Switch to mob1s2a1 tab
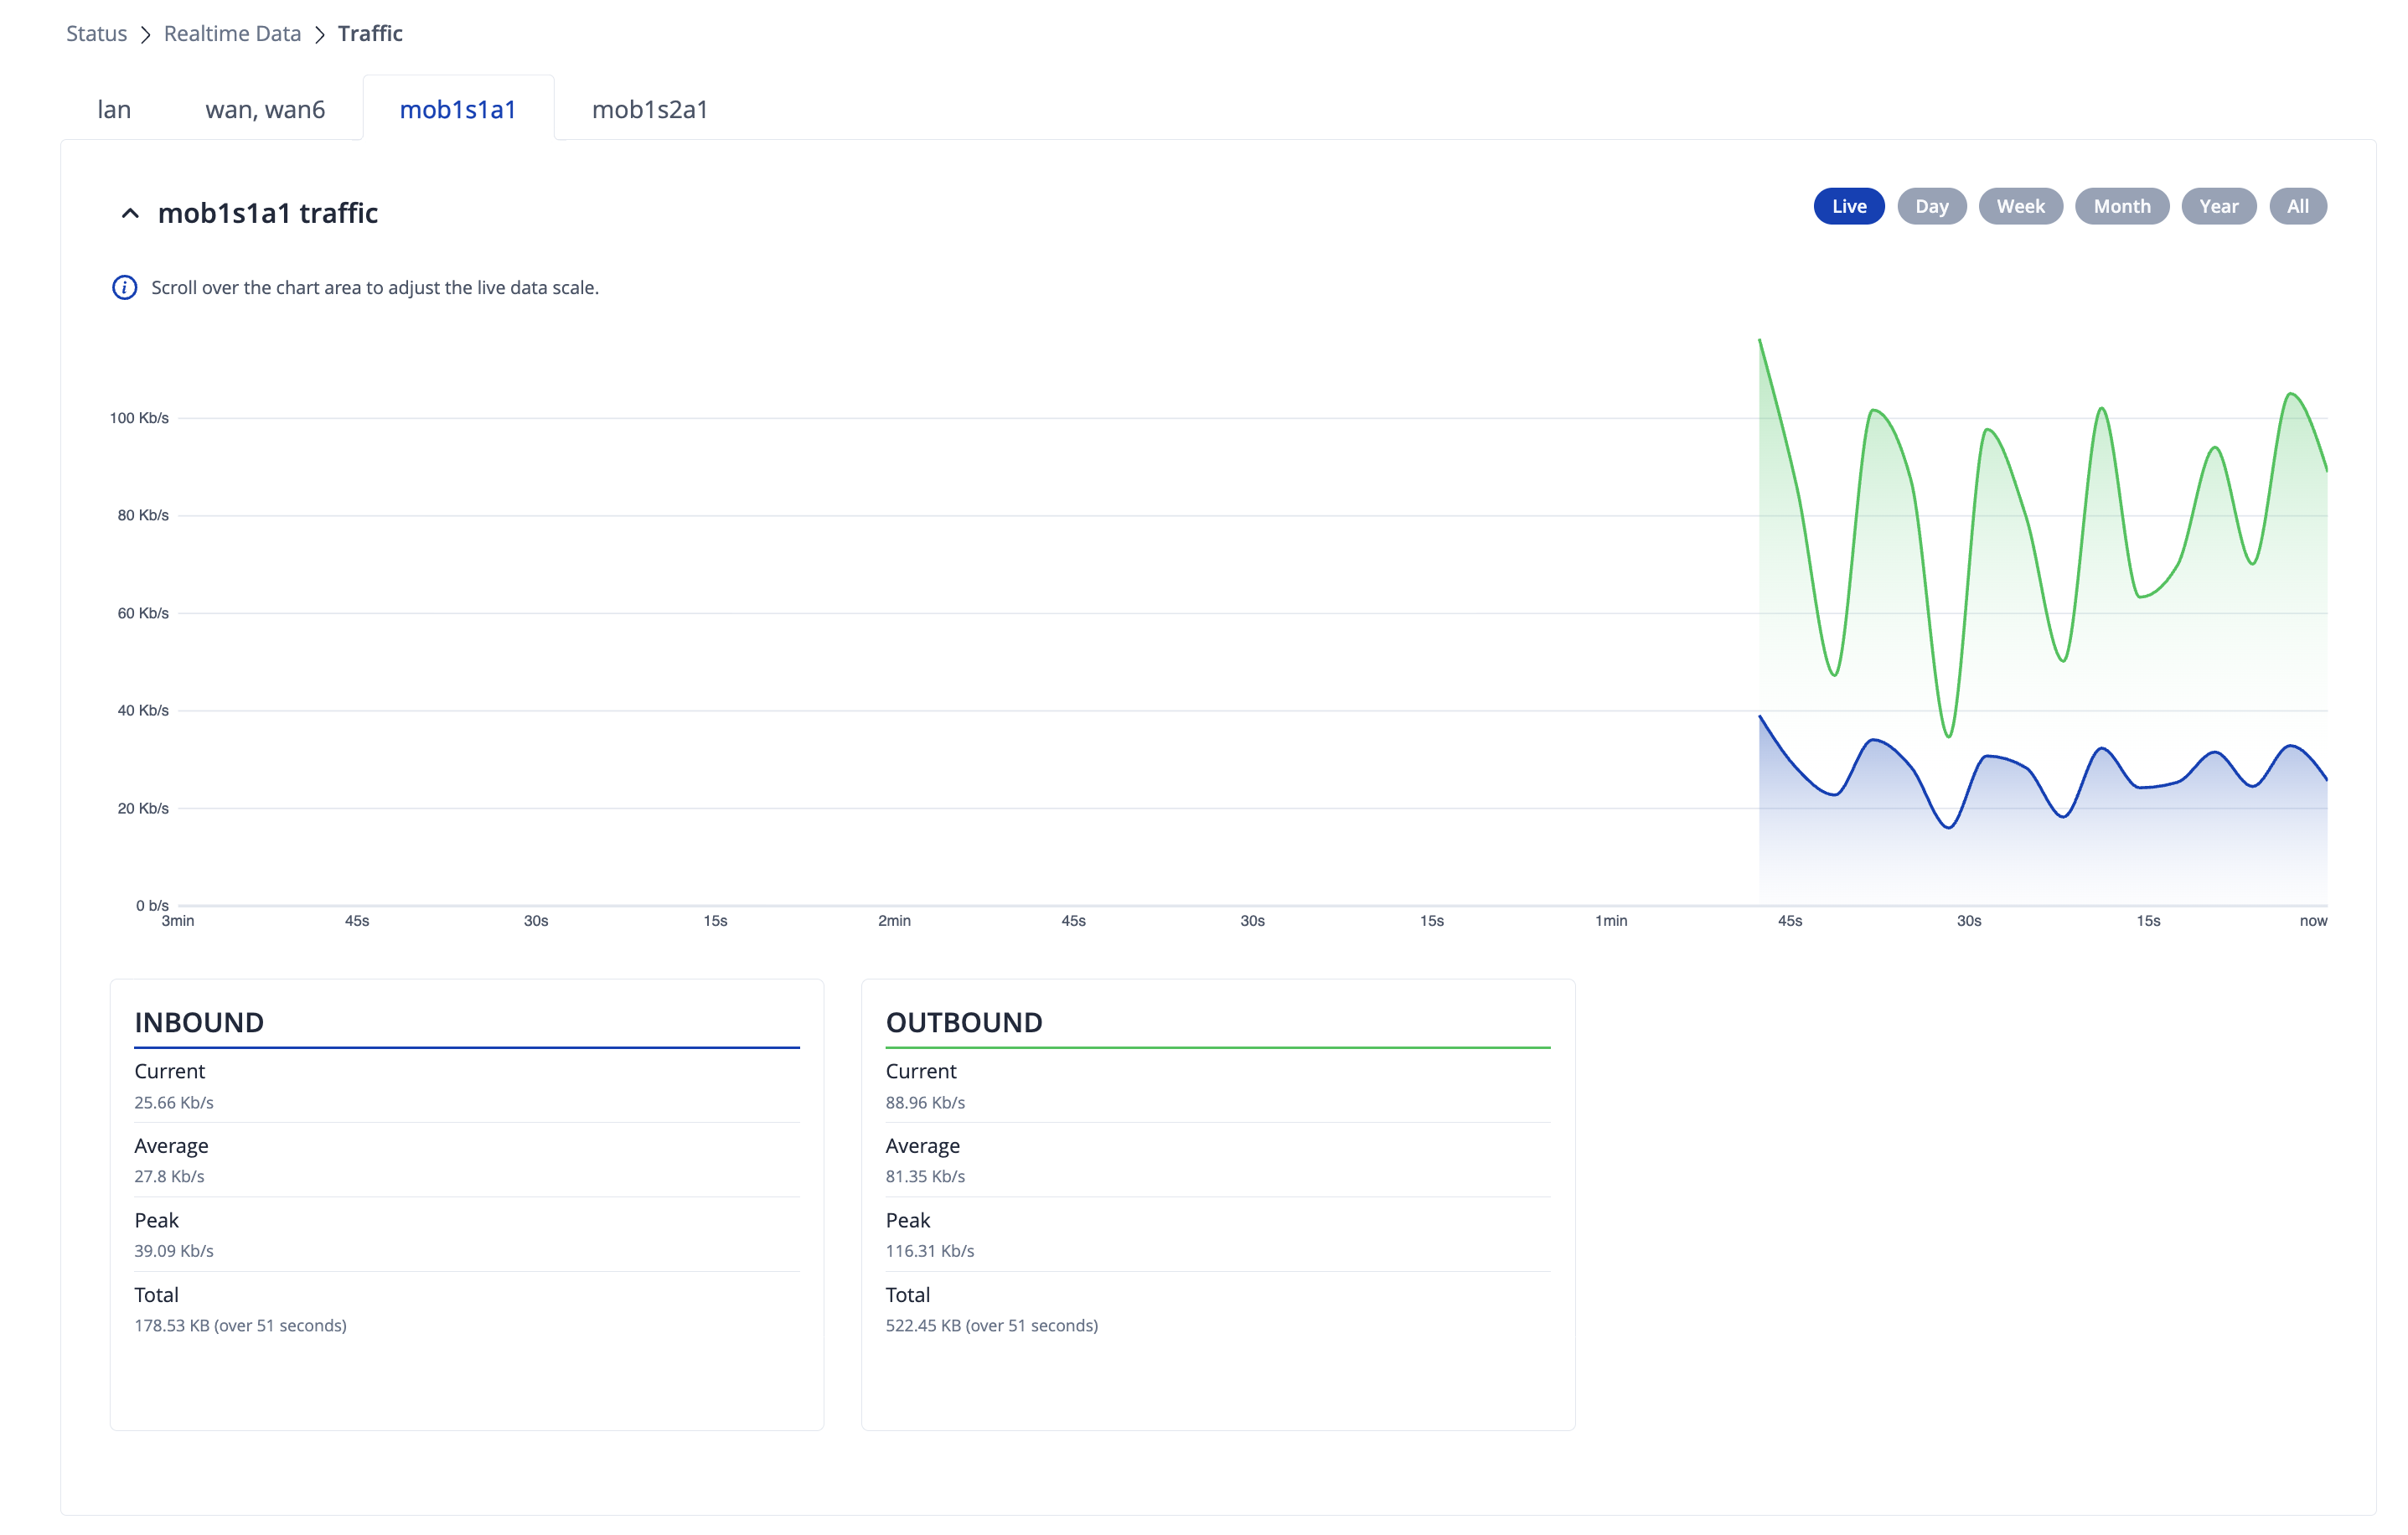This screenshot has height=1535, width=2408. [650, 109]
